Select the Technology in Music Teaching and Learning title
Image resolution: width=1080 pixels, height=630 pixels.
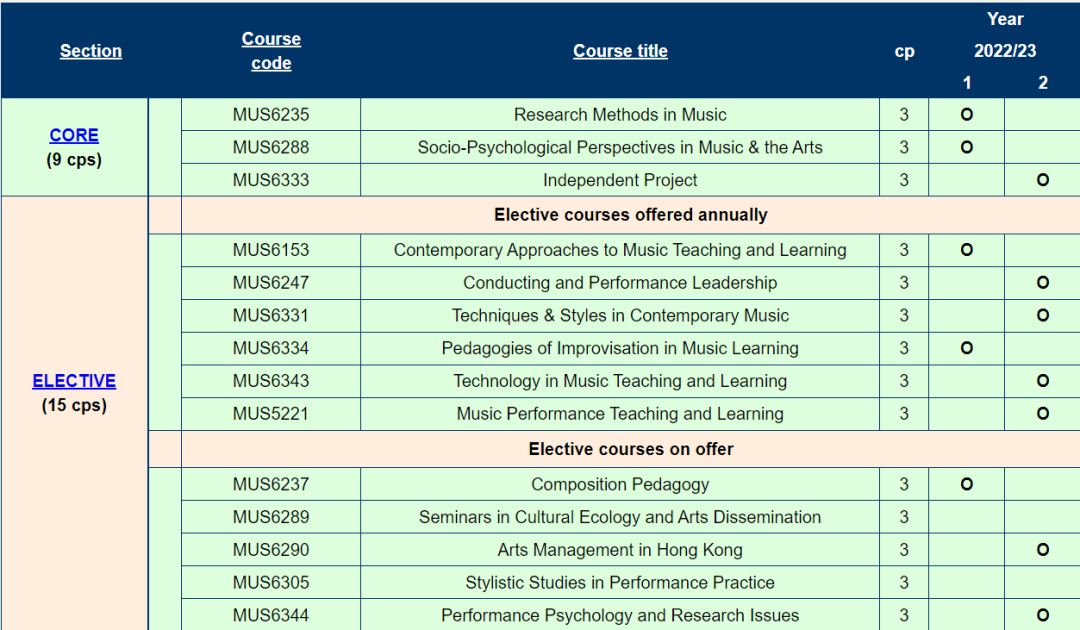[620, 381]
